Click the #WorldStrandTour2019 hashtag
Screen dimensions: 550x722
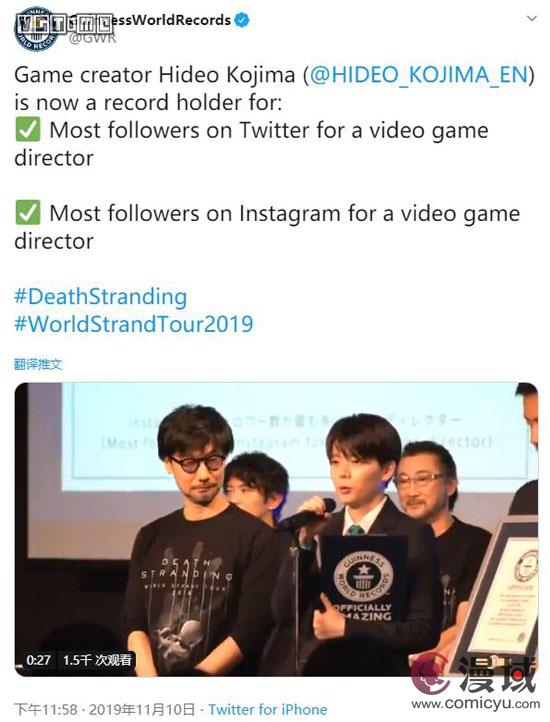point(134,324)
